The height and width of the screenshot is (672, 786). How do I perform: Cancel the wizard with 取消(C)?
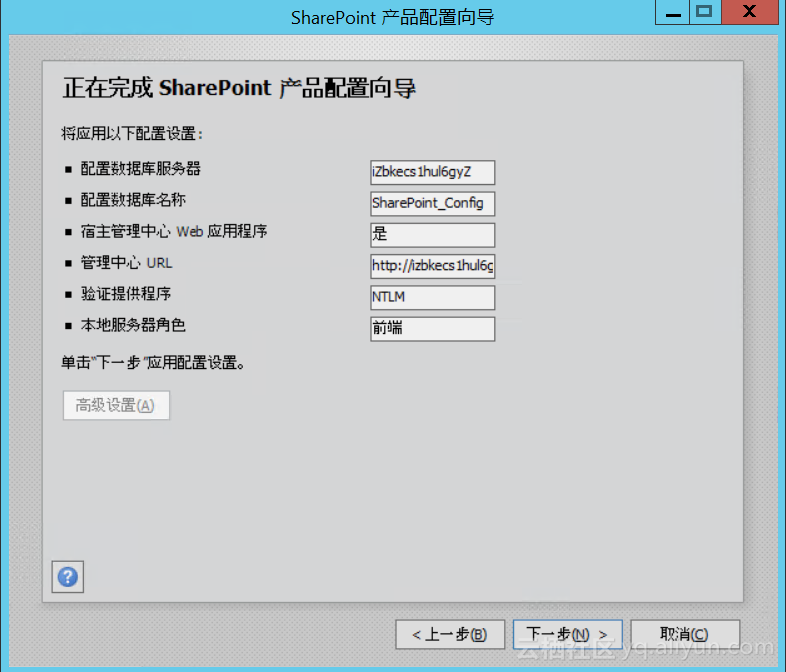click(x=685, y=634)
